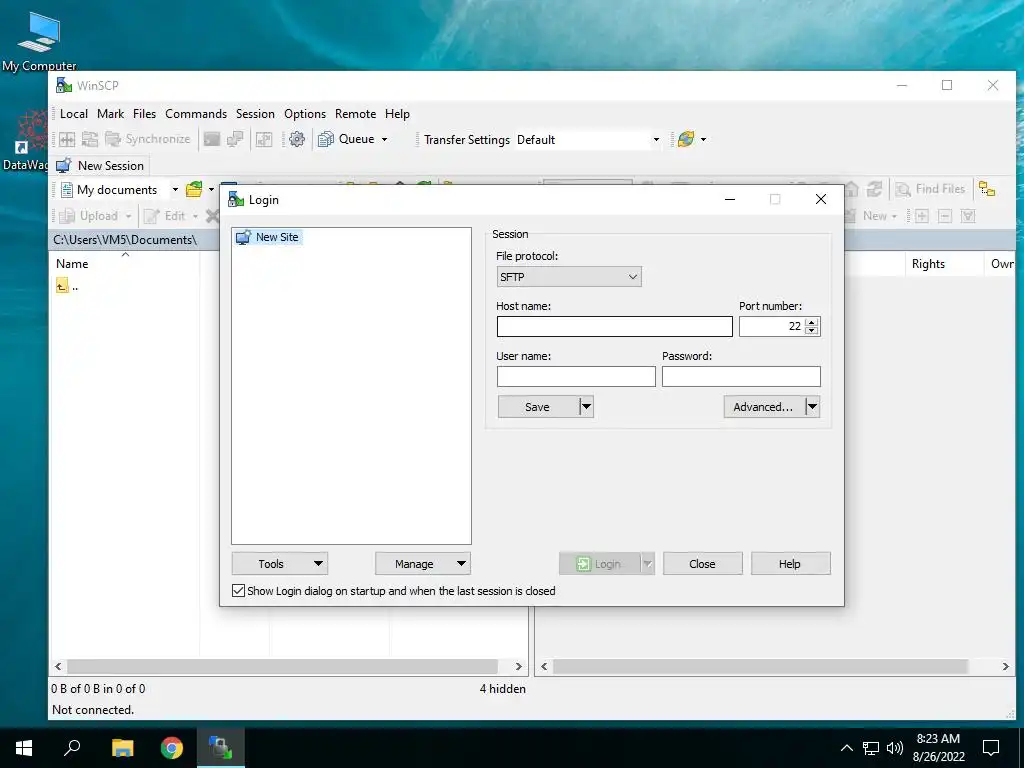Open the Console terminal icon in toolbar
Screen dimensions: 1024x768
pos(212,139)
